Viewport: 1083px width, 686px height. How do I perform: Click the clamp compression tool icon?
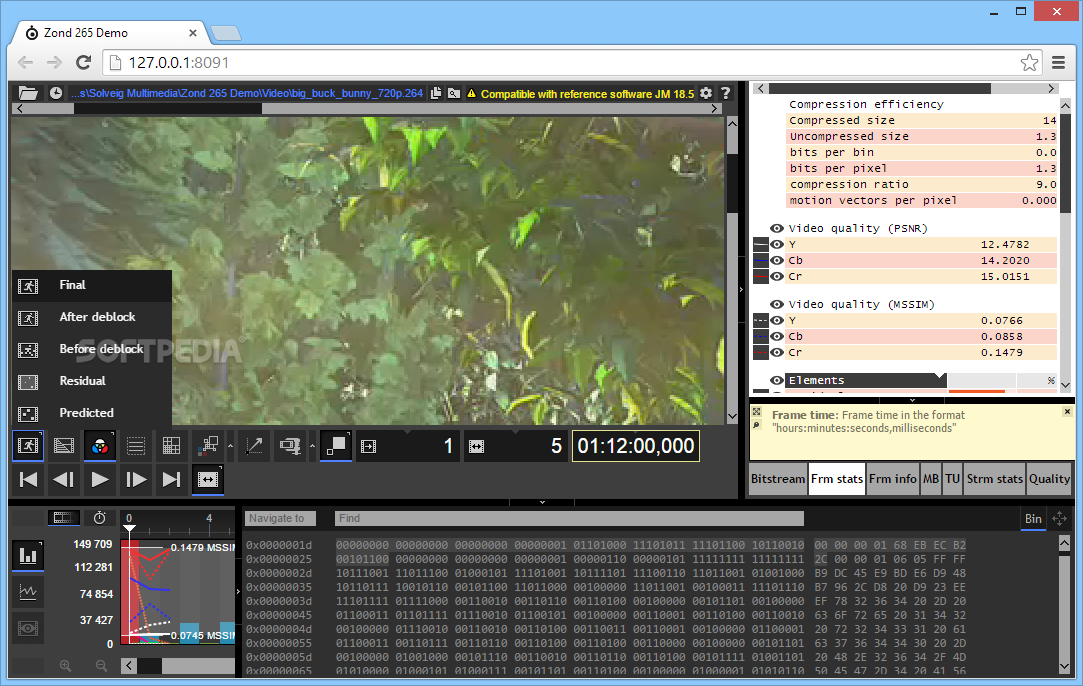[290, 446]
